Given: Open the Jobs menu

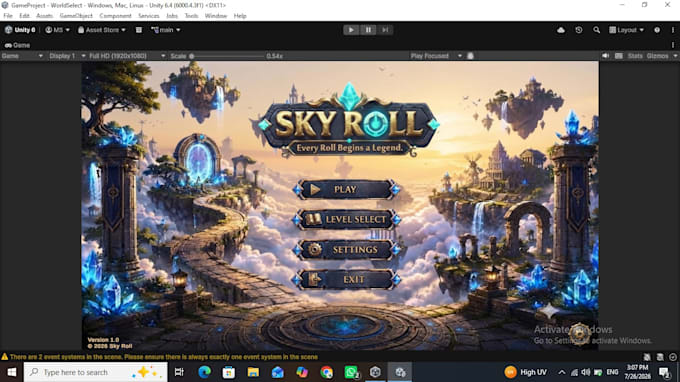Looking at the screenshot, I should pyautogui.click(x=172, y=16).
